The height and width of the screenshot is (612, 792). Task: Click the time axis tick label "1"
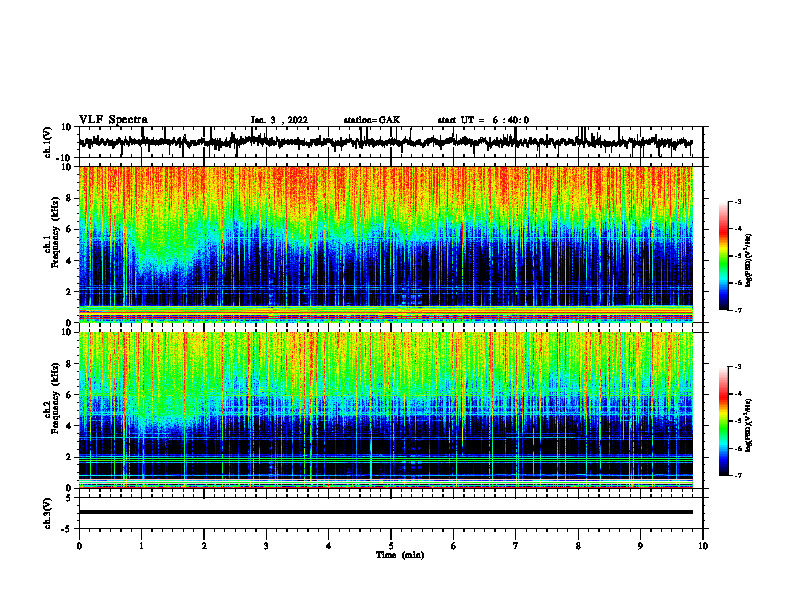click(x=141, y=546)
